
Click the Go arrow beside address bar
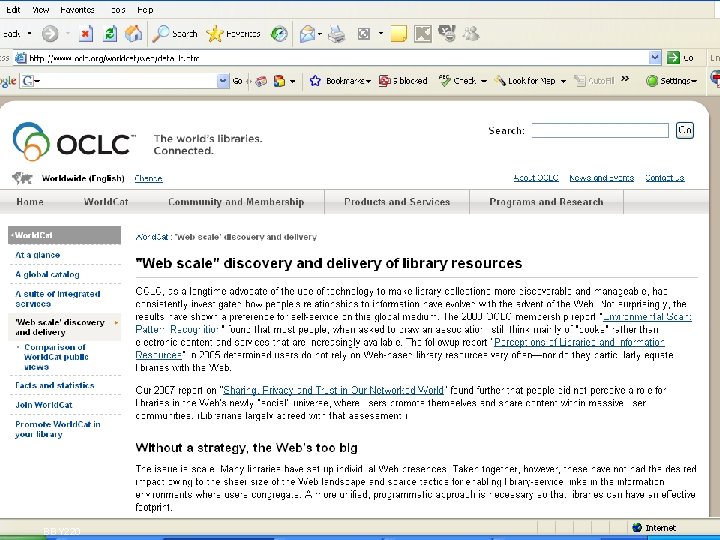673,57
